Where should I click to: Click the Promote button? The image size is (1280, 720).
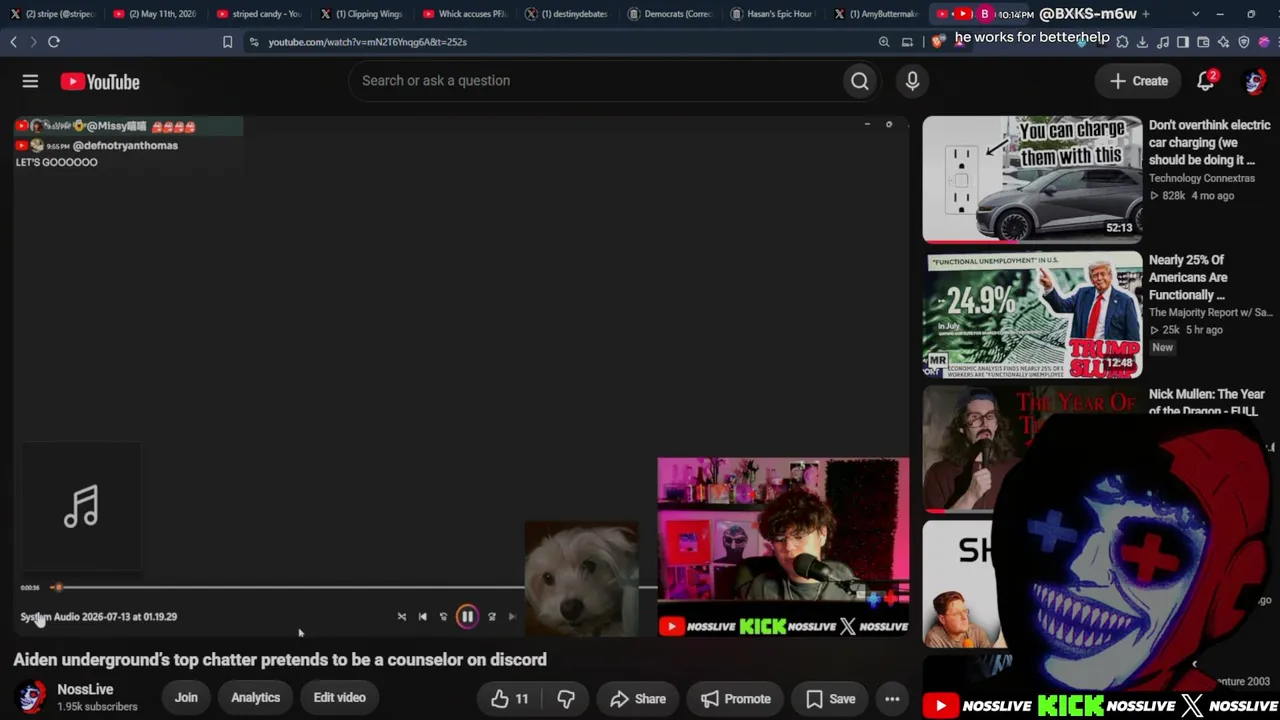(x=735, y=699)
